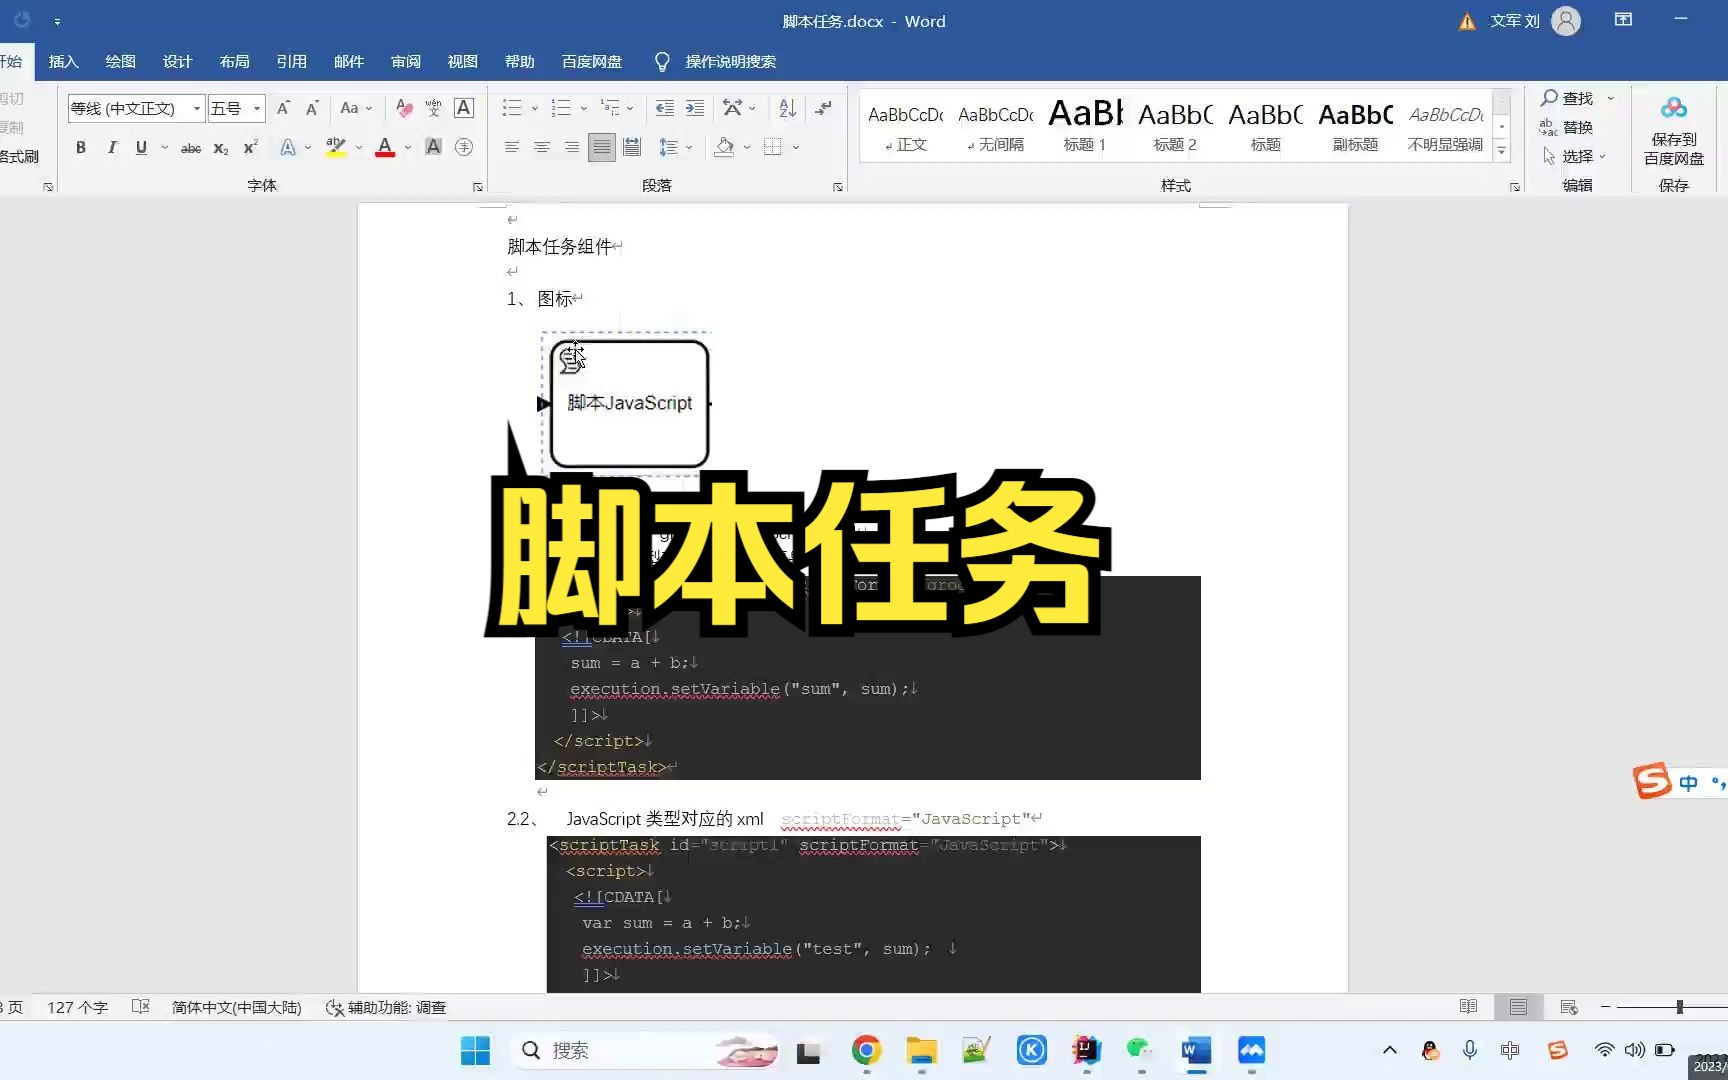Click the Find button in the editing group

(1568, 98)
